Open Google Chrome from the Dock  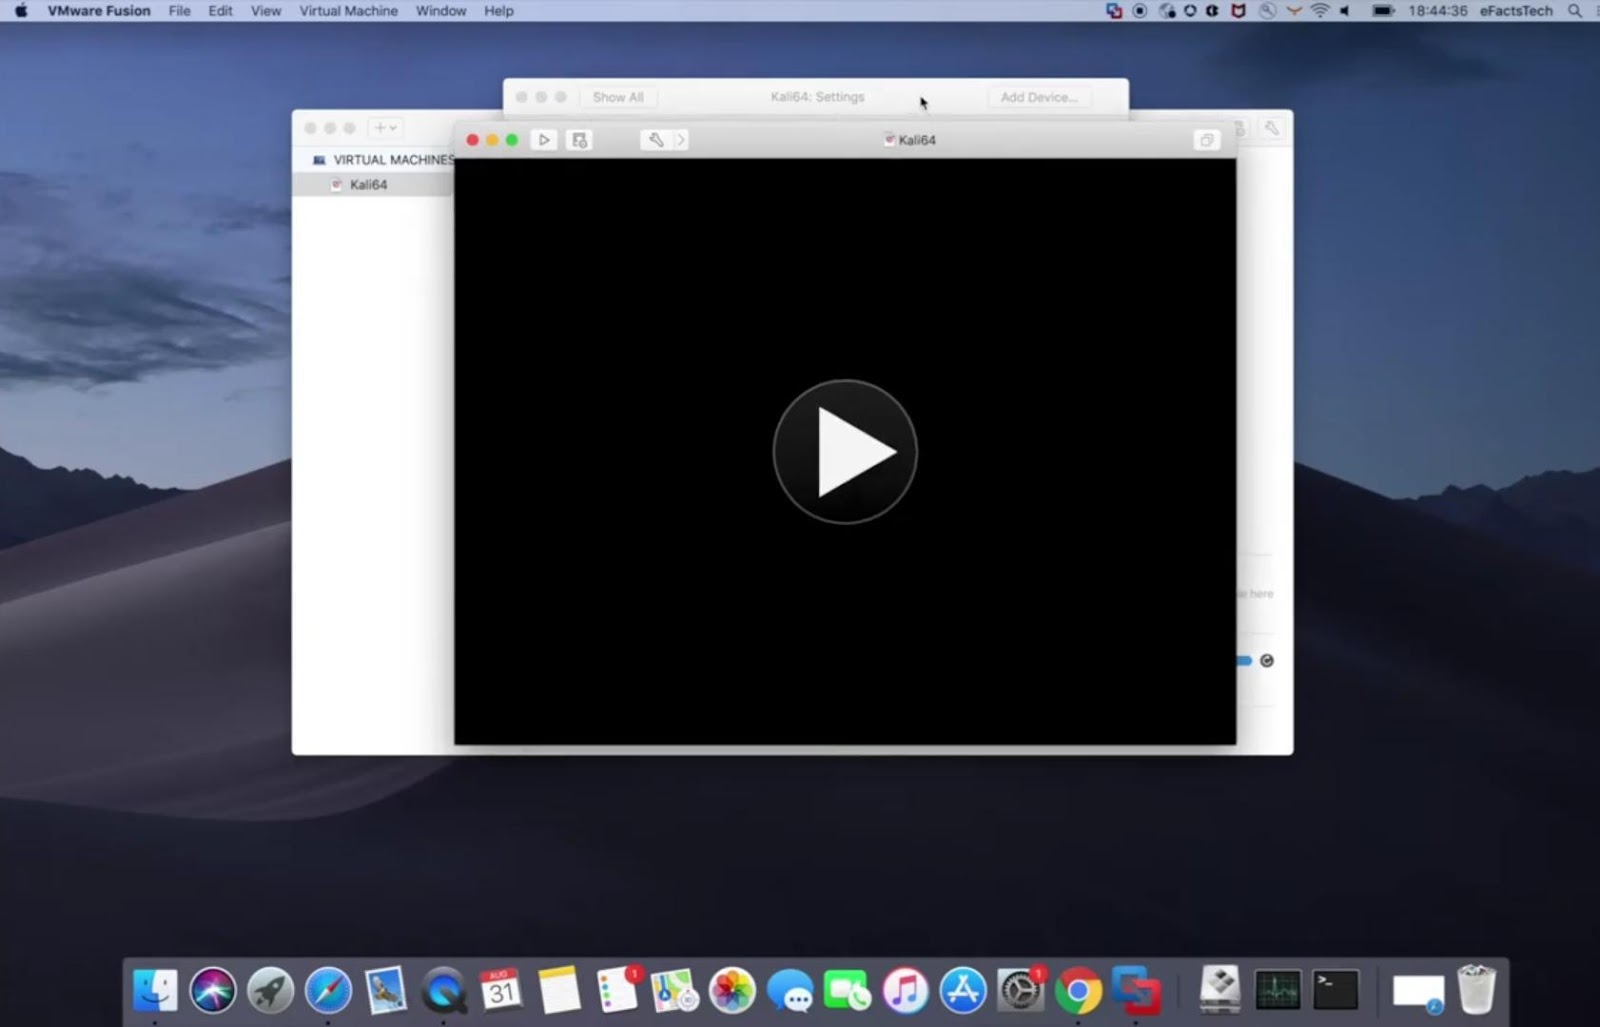[x=1078, y=990]
